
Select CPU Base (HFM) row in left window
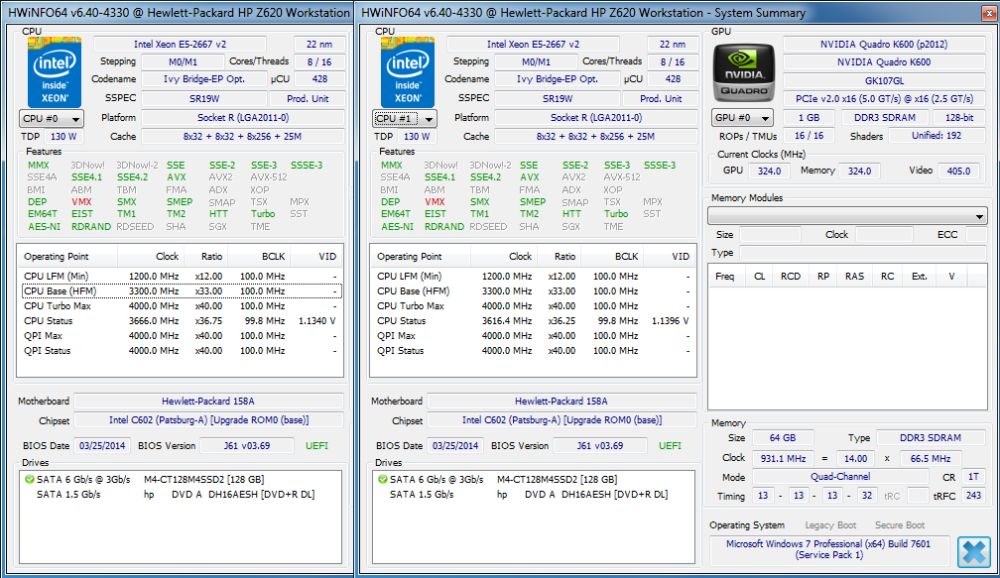[x=182, y=291]
